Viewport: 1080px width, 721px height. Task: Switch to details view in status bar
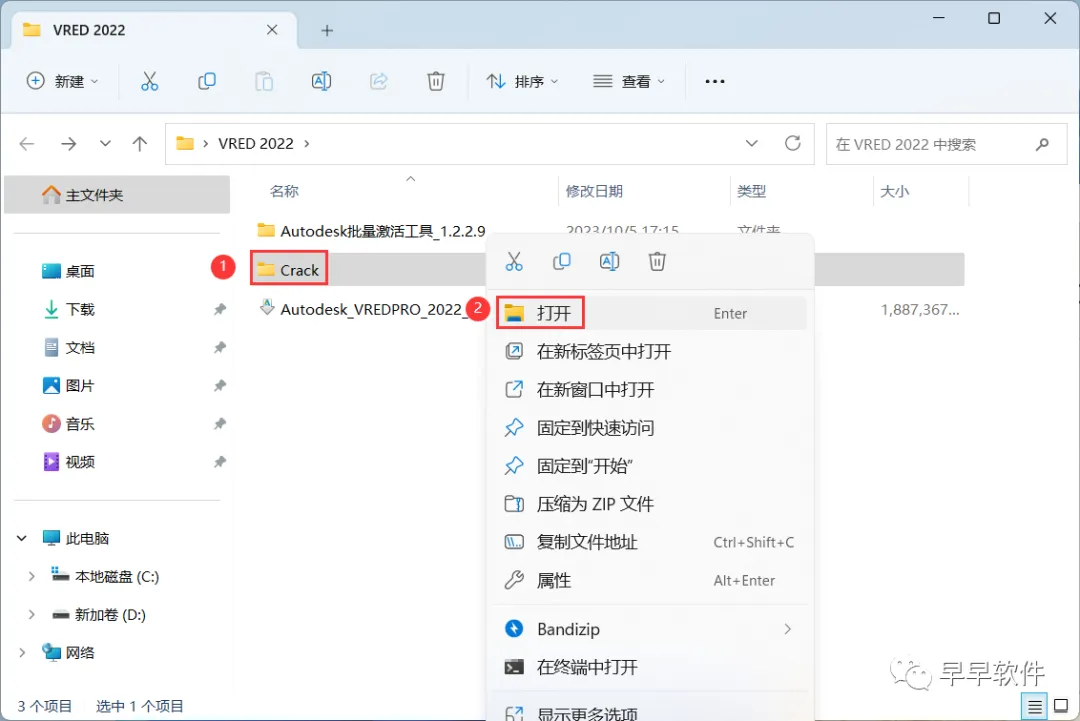pyautogui.click(x=1035, y=707)
